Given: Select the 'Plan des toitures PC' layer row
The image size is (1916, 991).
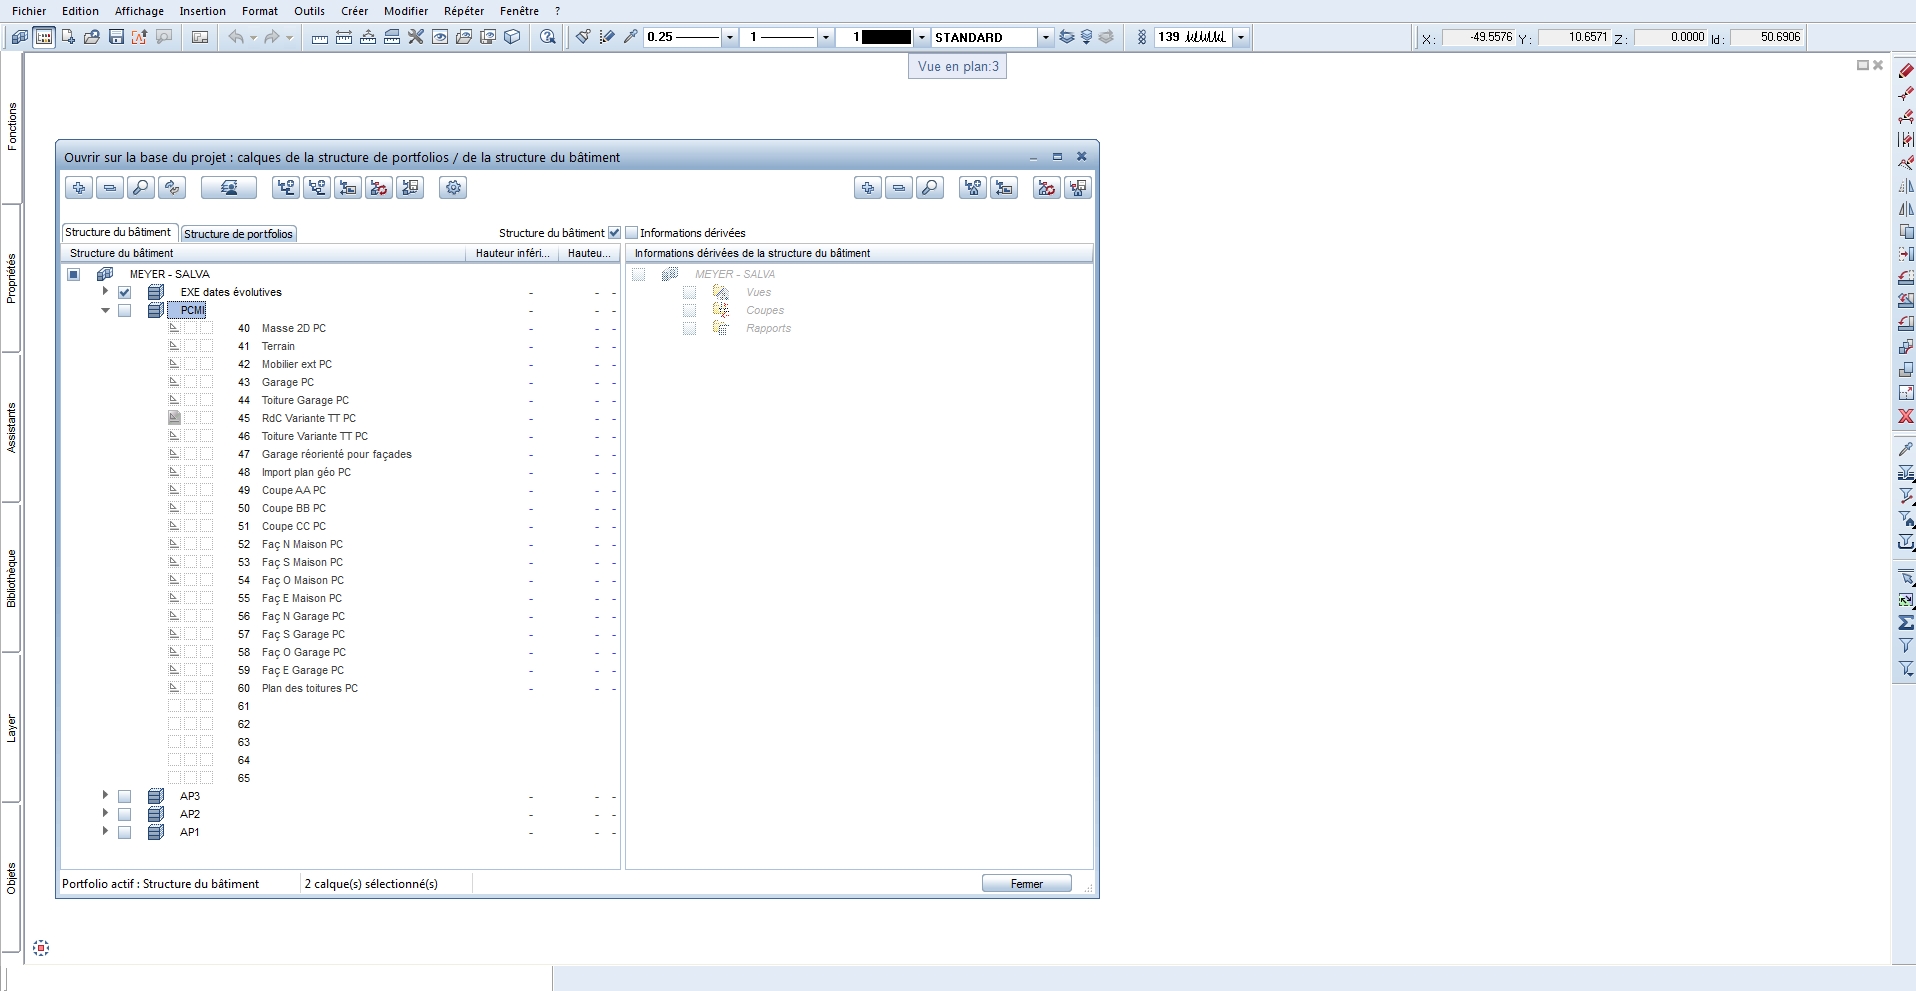Looking at the screenshot, I should pyautogui.click(x=340, y=689).
